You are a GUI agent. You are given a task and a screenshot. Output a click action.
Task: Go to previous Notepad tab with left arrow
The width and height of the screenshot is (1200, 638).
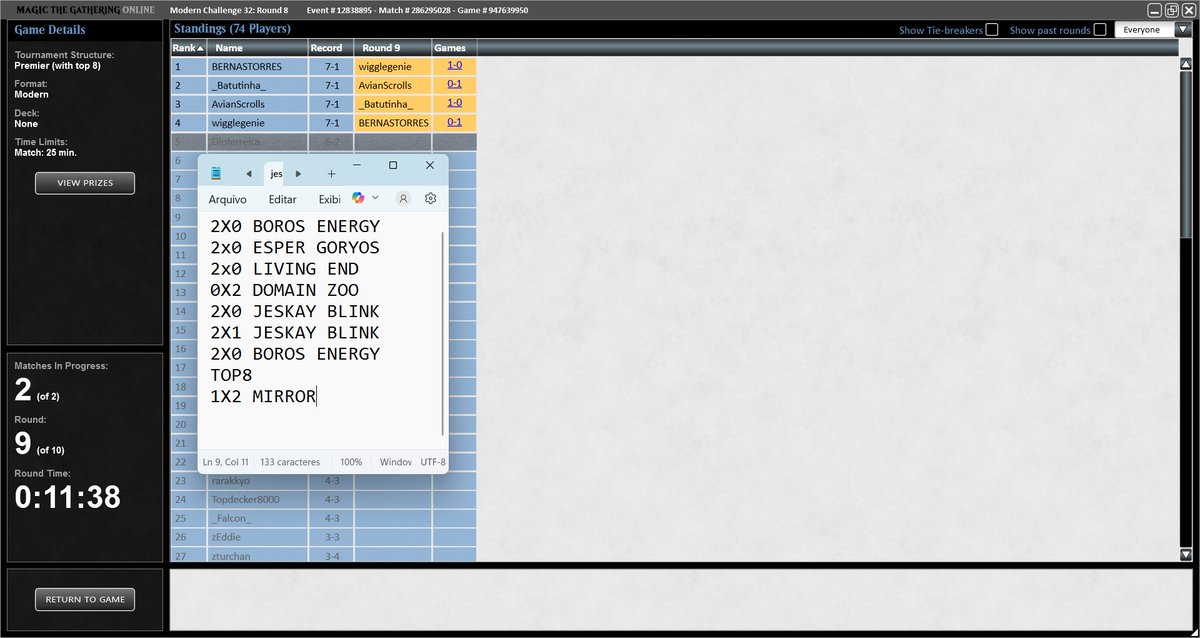pos(248,174)
